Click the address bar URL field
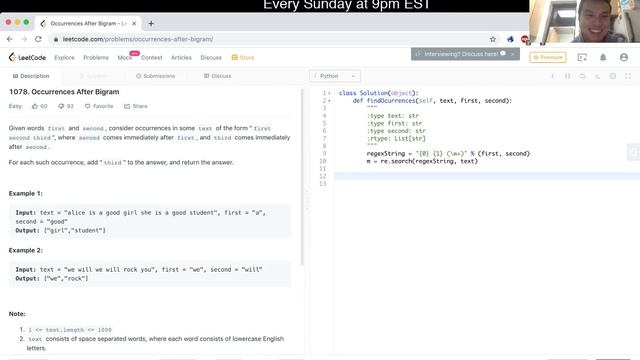 tap(269, 39)
